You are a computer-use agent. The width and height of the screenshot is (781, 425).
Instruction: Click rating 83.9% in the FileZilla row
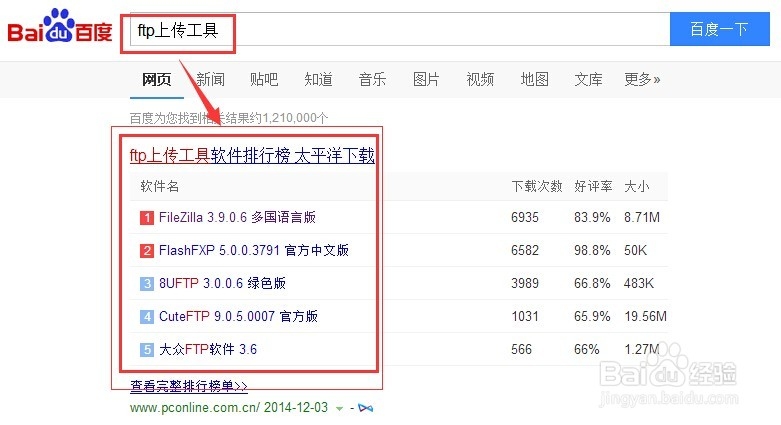click(x=592, y=217)
